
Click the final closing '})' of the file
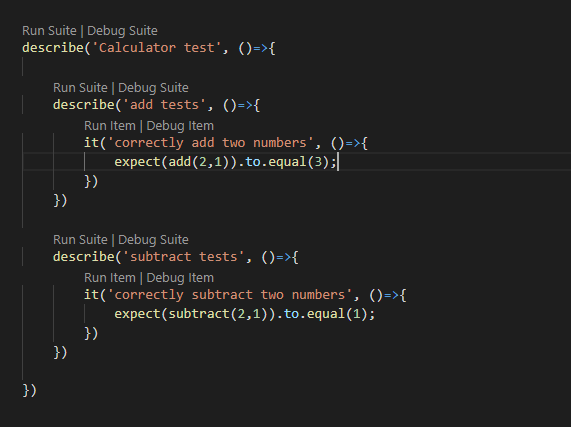(x=29, y=390)
